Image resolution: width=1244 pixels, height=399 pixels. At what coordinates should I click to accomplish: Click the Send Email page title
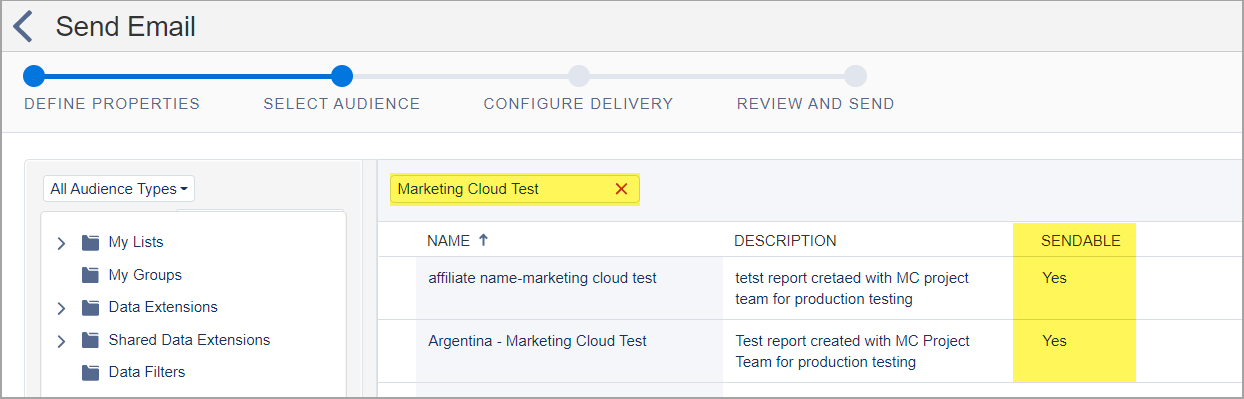(x=126, y=27)
